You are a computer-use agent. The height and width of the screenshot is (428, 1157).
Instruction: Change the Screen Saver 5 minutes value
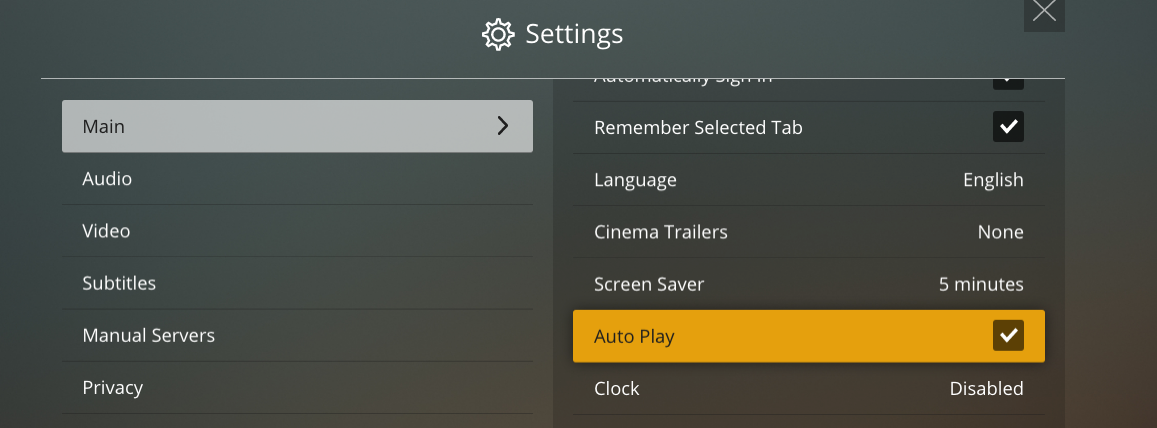pyautogui.click(x=981, y=284)
